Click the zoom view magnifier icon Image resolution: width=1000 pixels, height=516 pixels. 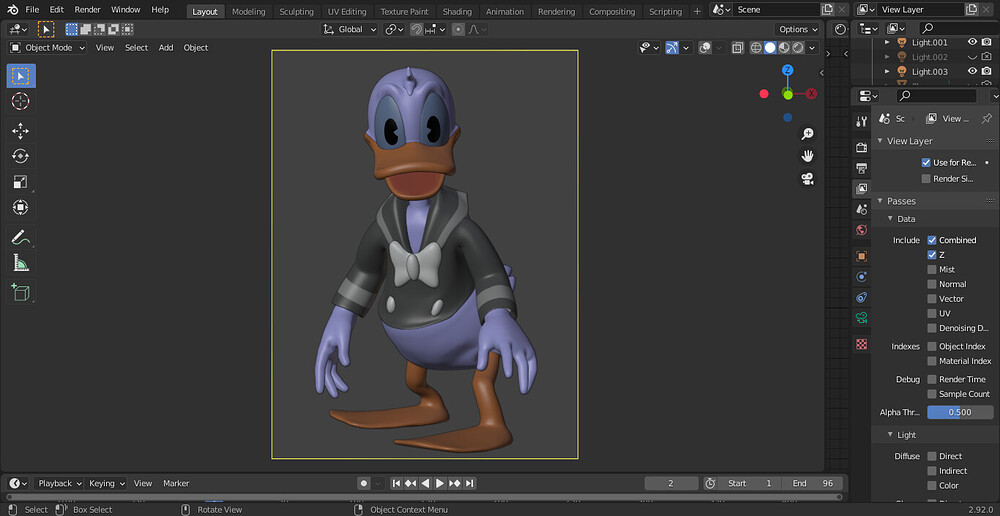(x=807, y=133)
